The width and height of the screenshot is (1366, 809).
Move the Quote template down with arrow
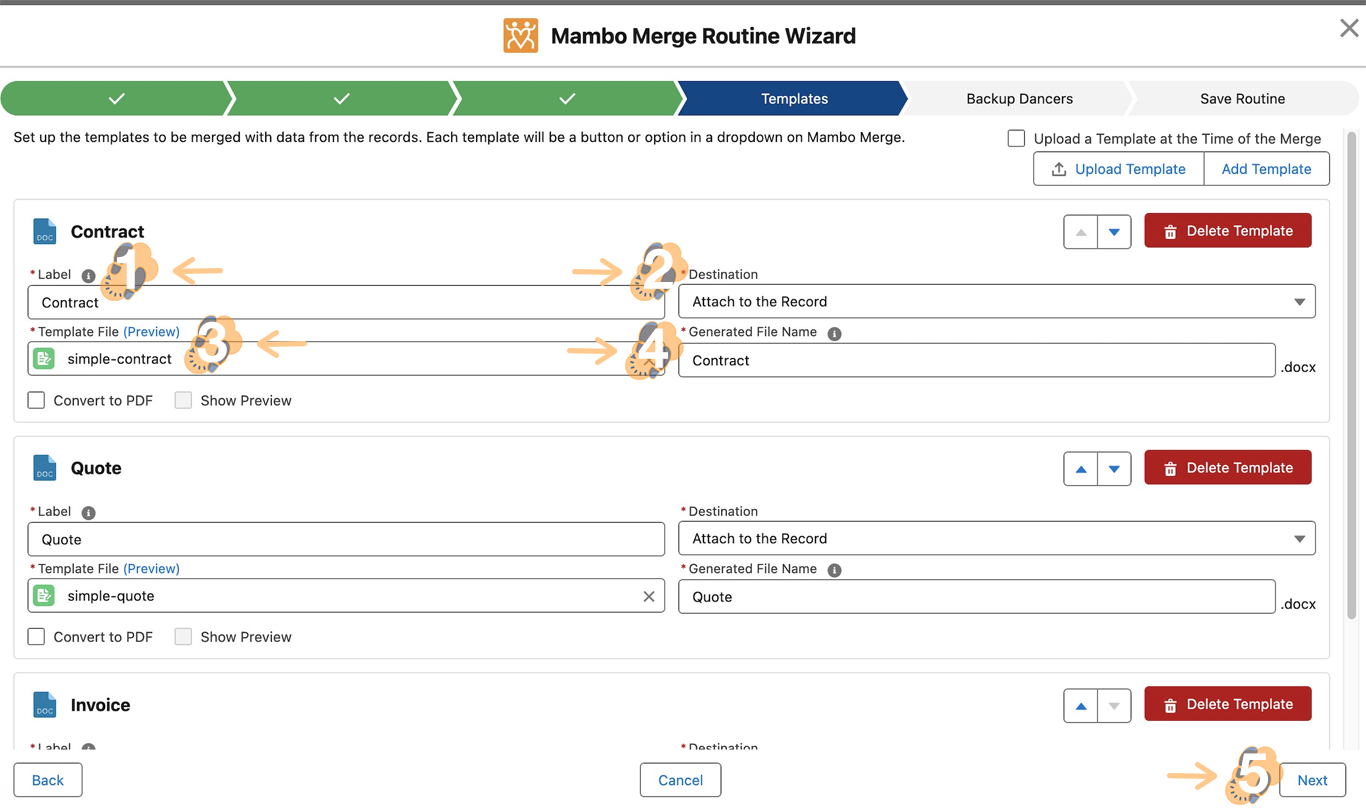(1114, 469)
